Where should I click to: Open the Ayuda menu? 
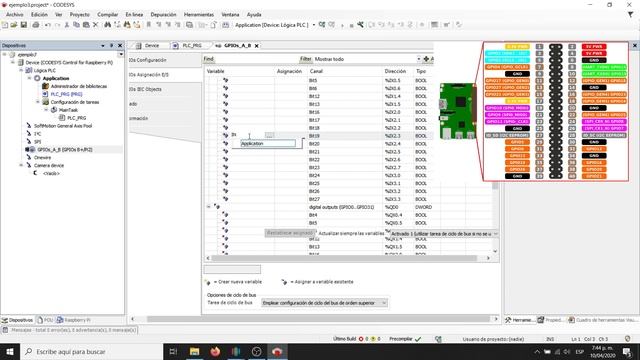(x=254, y=14)
